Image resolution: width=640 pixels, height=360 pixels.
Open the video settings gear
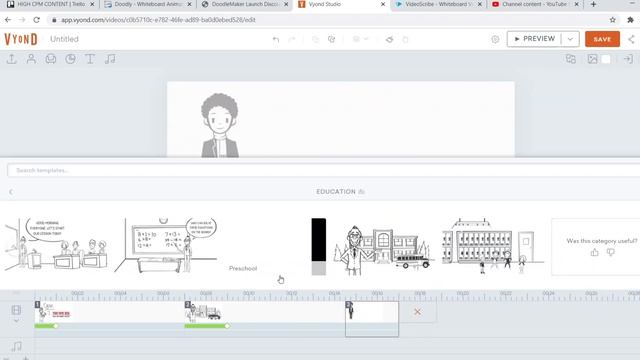pos(495,40)
